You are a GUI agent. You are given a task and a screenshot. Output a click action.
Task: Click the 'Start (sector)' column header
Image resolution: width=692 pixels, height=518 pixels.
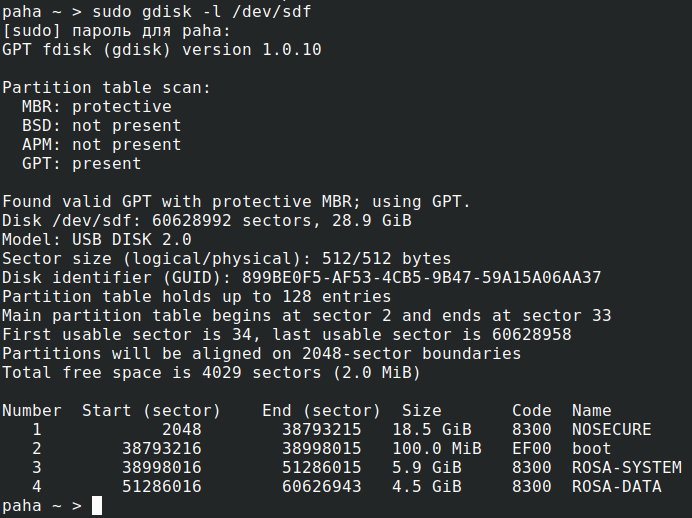pos(151,410)
